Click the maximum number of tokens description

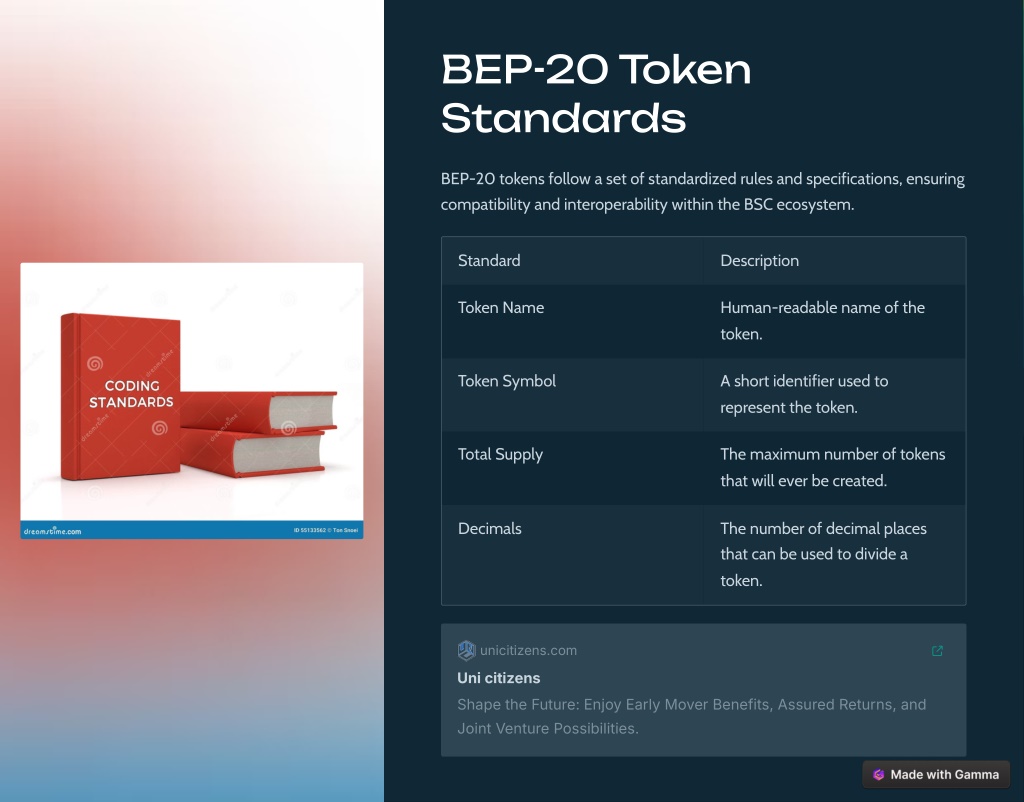click(x=835, y=468)
